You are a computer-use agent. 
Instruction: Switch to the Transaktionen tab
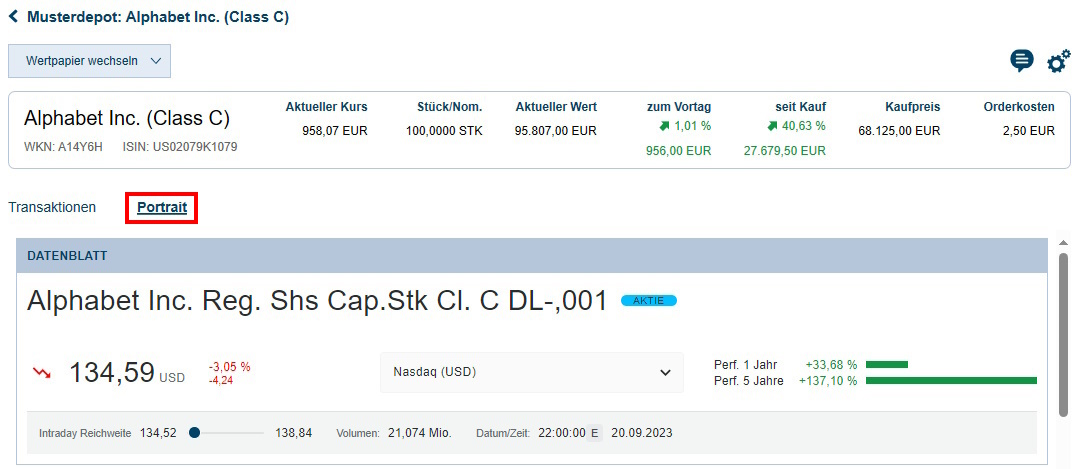coord(52,207)
